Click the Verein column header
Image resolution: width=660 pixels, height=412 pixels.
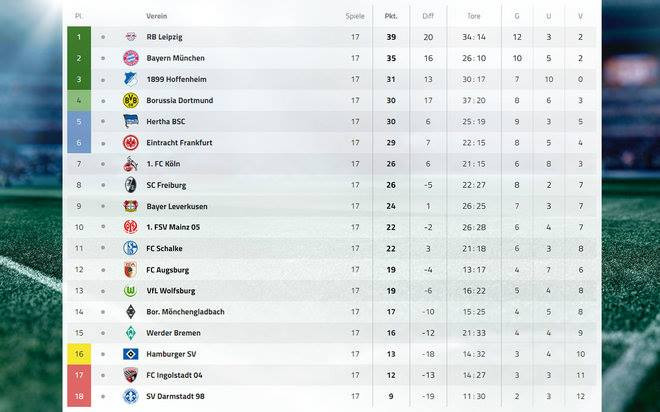tap(157, 16)
